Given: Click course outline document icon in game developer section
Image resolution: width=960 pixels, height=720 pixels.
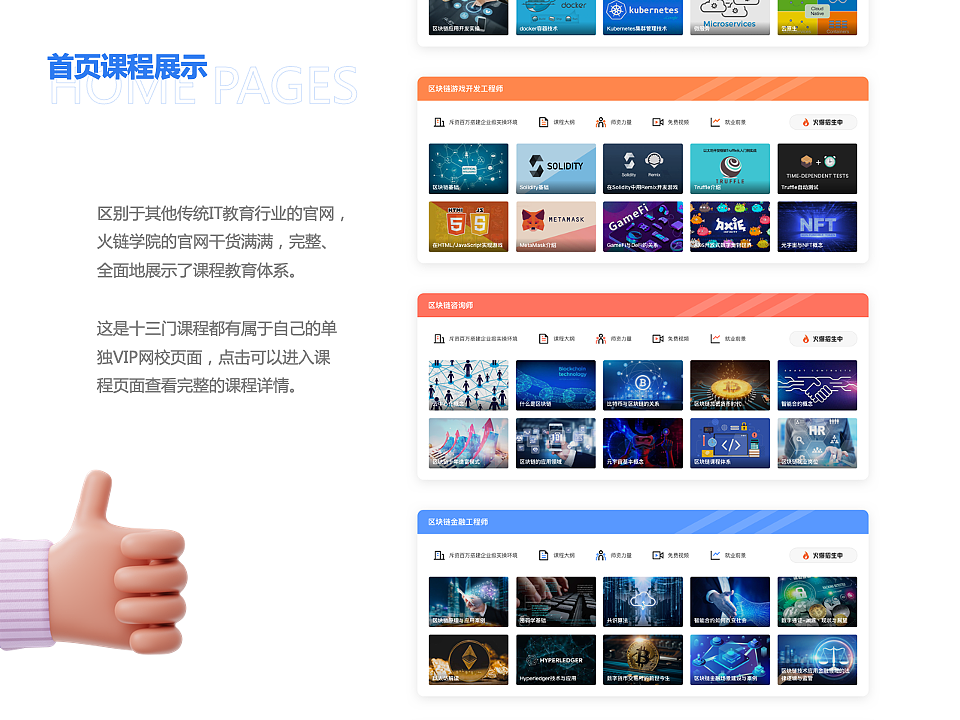Looking at the screenshot, I should (543, 122).
